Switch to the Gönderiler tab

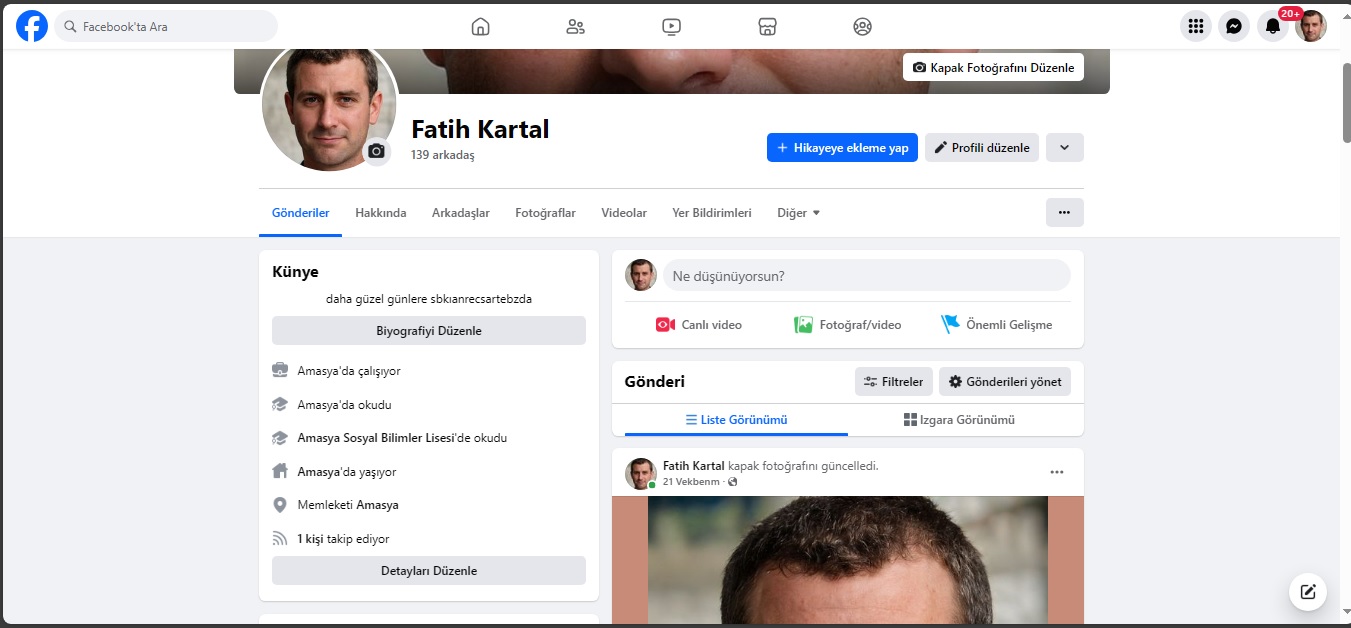point(301,213)
